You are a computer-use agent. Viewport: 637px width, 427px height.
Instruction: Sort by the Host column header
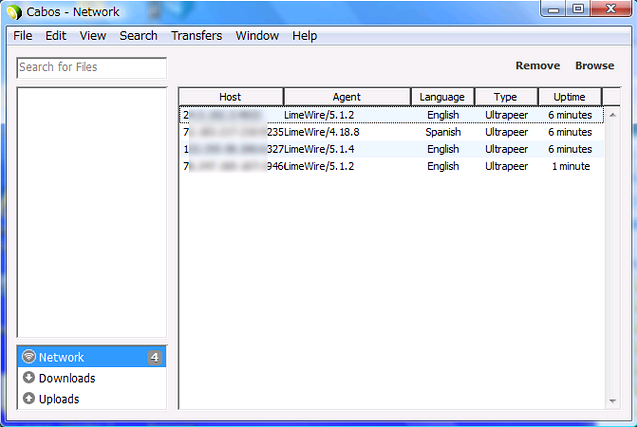pos(231,97)
